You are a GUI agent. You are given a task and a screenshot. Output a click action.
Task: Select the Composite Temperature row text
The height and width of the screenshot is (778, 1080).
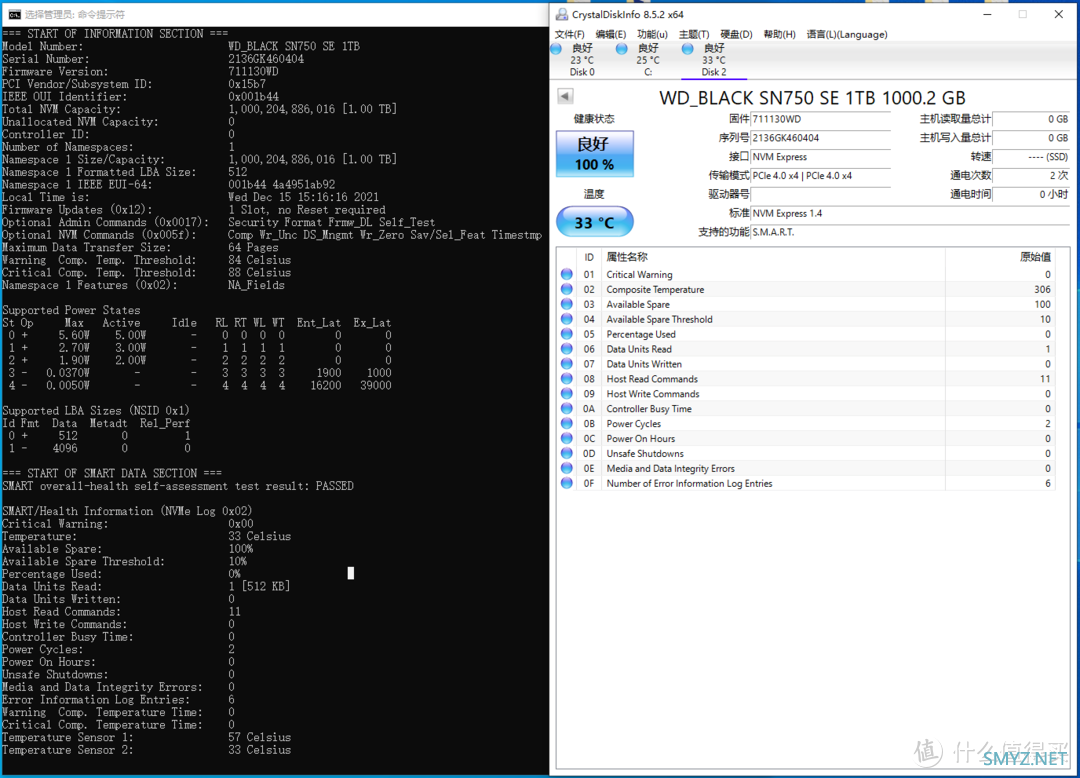click(655, 289)
